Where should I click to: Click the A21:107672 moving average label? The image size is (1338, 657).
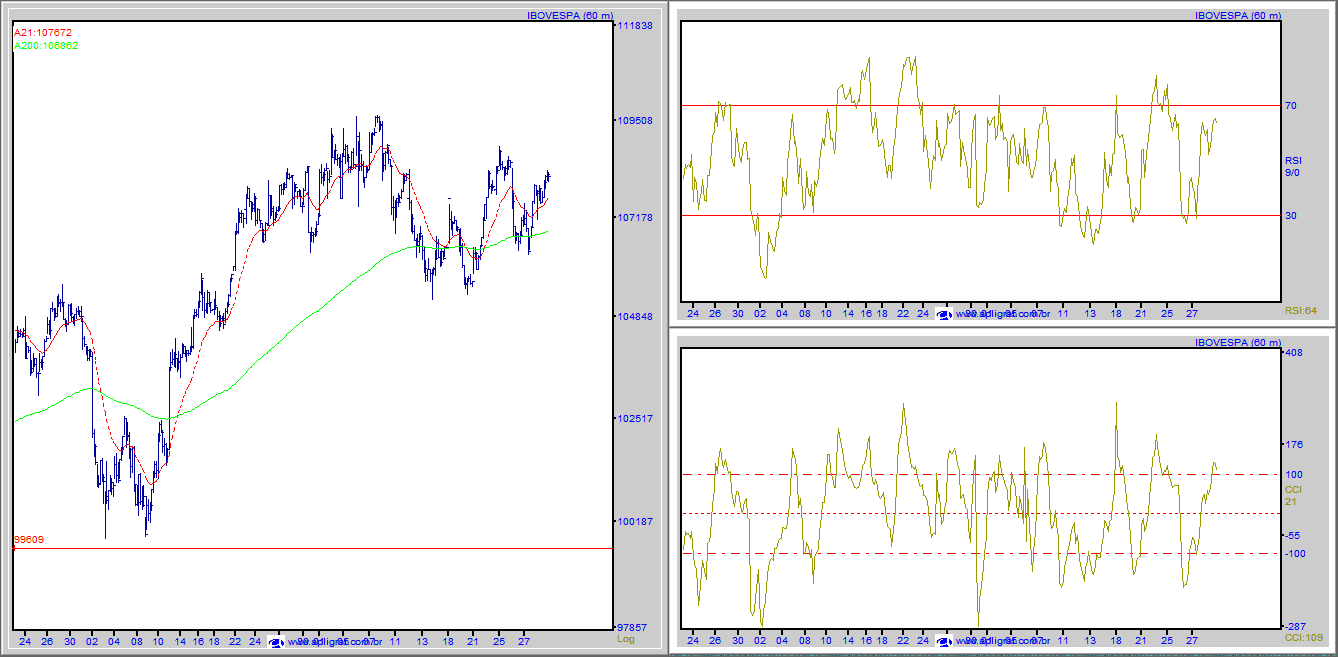click(43, 33)
